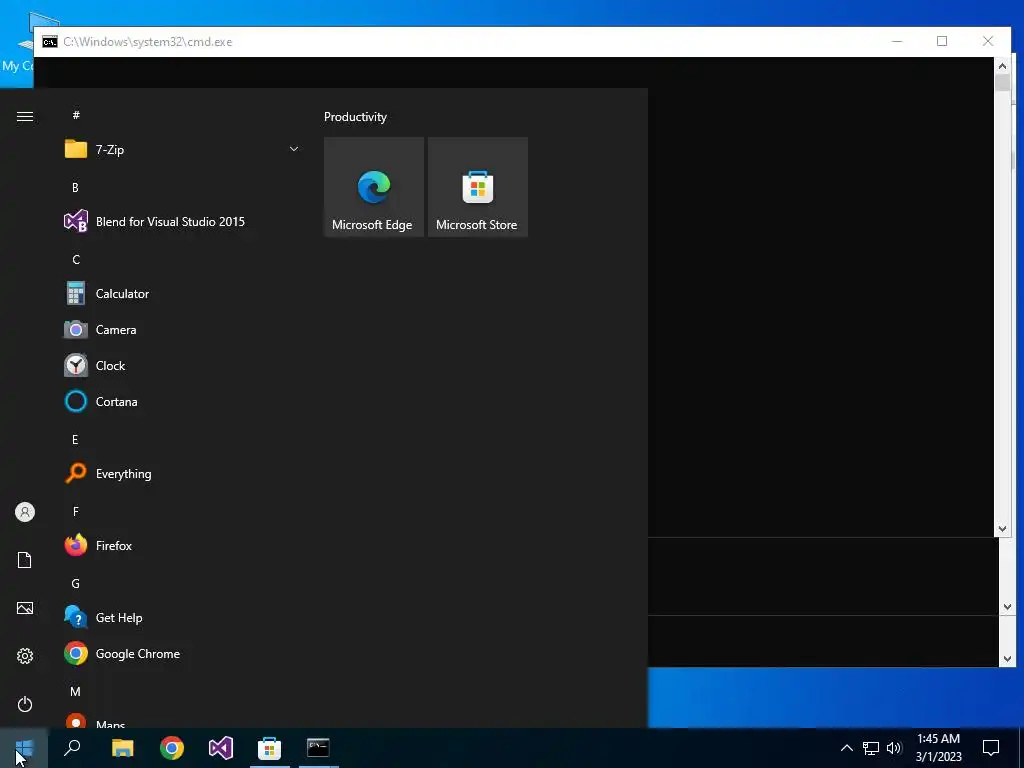
Task: Open Pictures from the Start sidebar
Action: pos(25,609)
